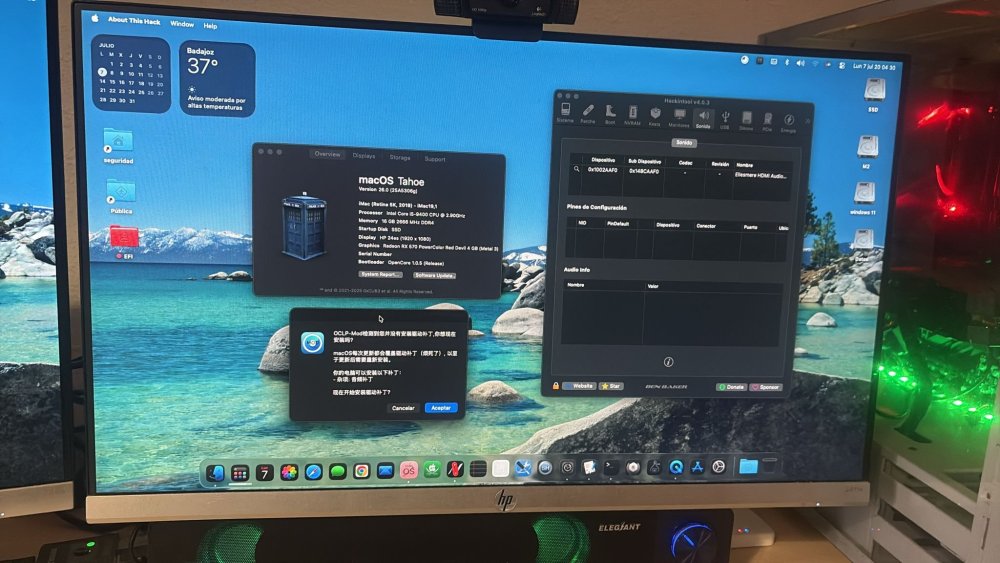Screen dimensions: 1000x563
Task: Click the Sponsor button in Hackintool
Action: (766, 387)
